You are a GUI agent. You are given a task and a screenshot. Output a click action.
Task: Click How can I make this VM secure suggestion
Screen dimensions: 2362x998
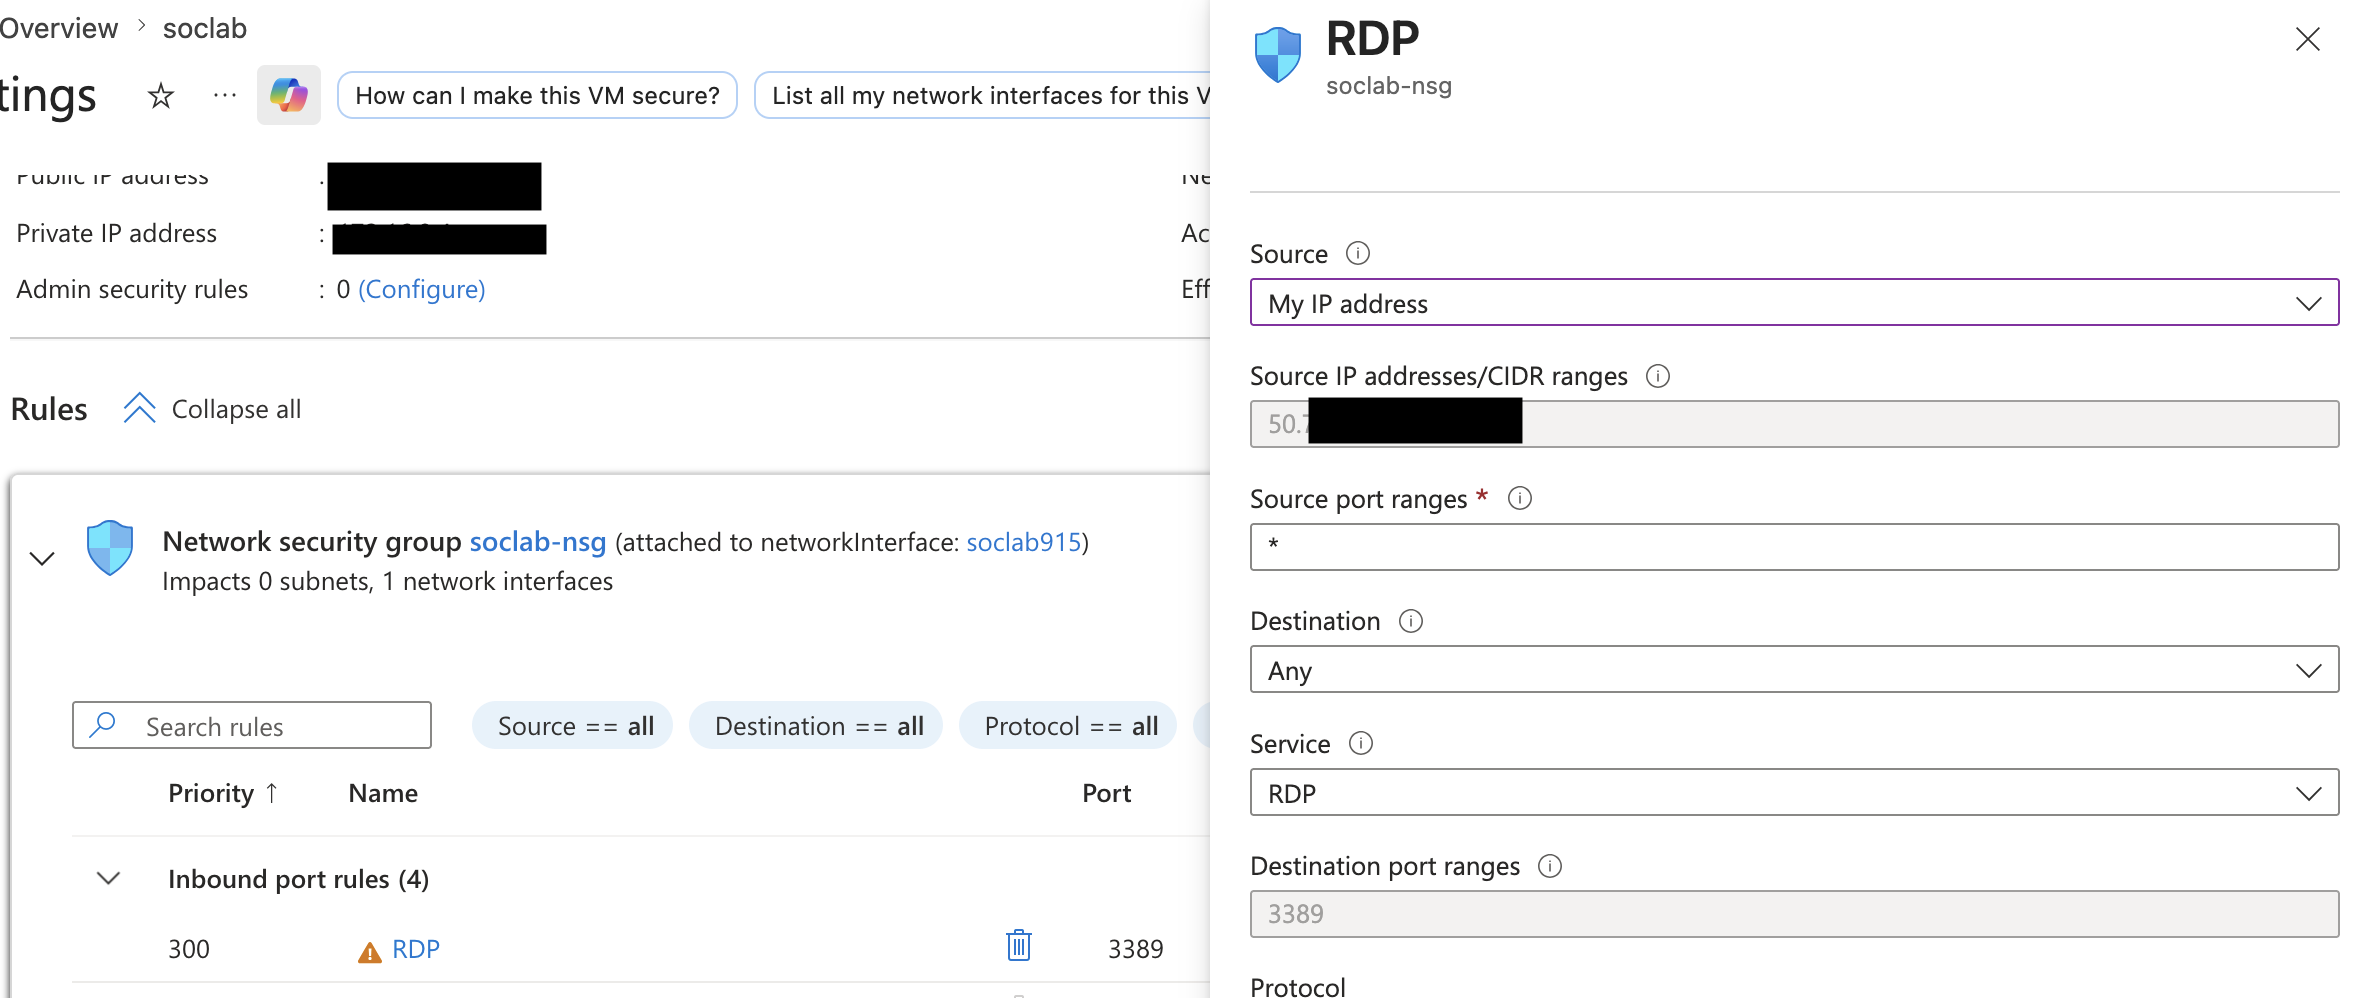[537, 95]
